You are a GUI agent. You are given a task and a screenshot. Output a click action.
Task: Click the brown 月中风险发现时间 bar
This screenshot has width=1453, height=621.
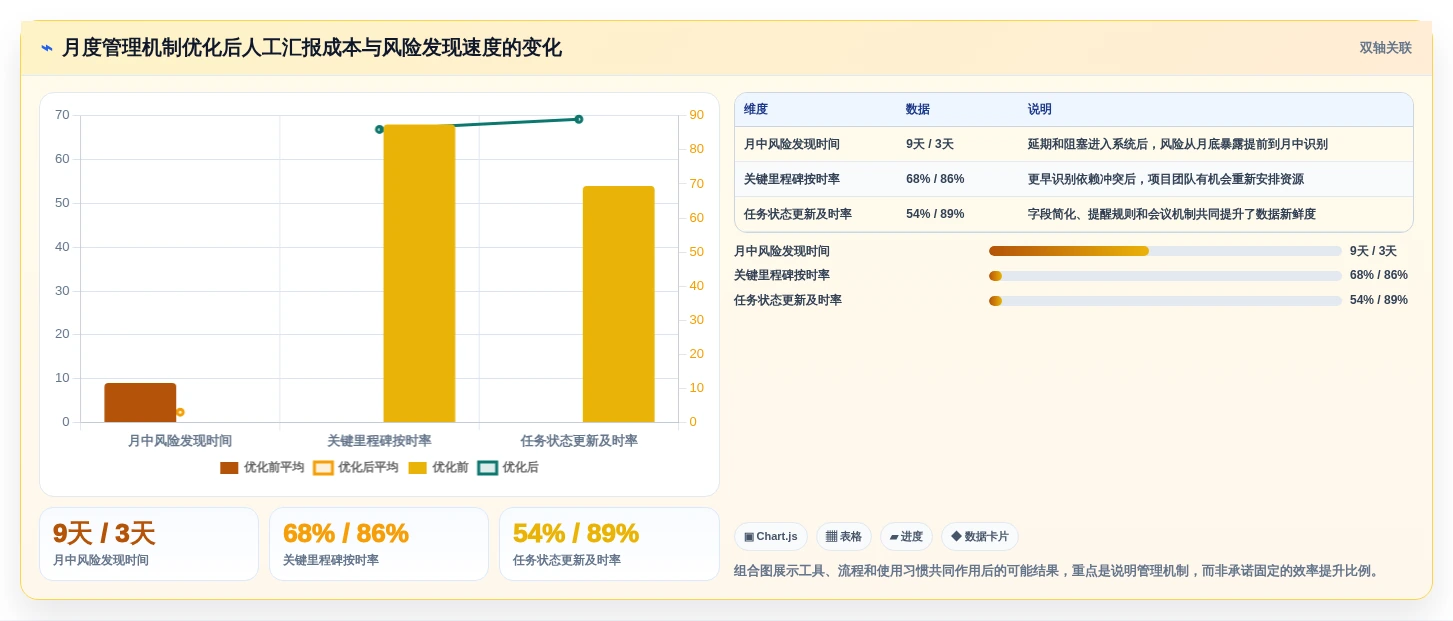140,403
